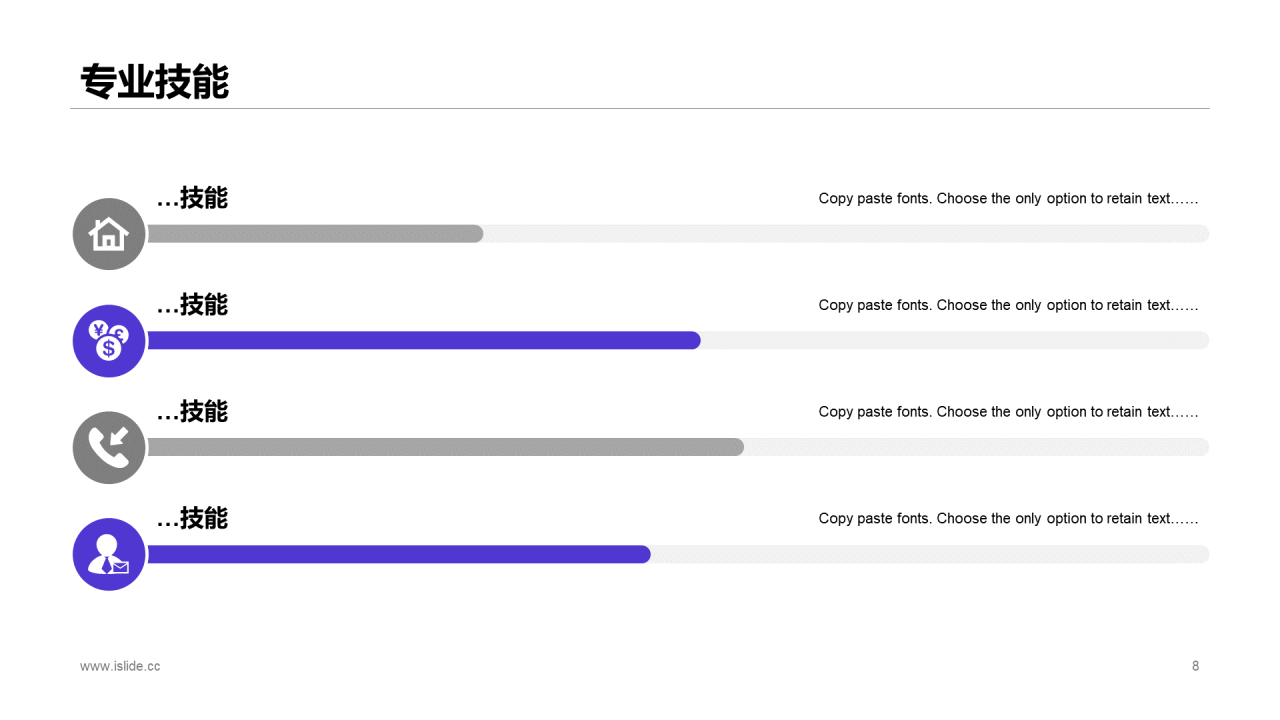1280x720 pixels.
Task: Click the page number 8 in footer
Action: tap(1195, 666)
